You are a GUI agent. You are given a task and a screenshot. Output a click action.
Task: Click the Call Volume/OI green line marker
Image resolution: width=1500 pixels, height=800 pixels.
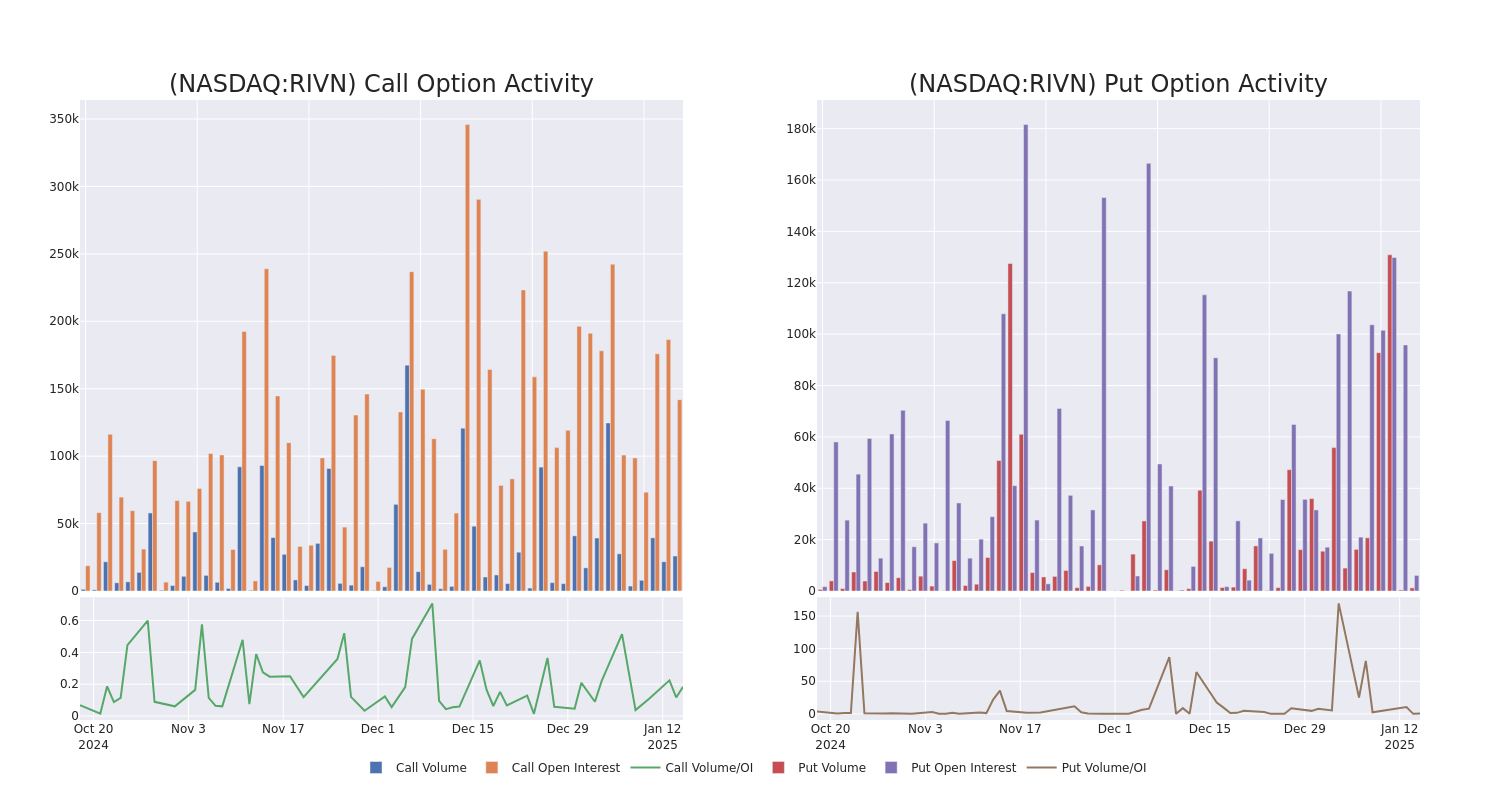(646, 768)
